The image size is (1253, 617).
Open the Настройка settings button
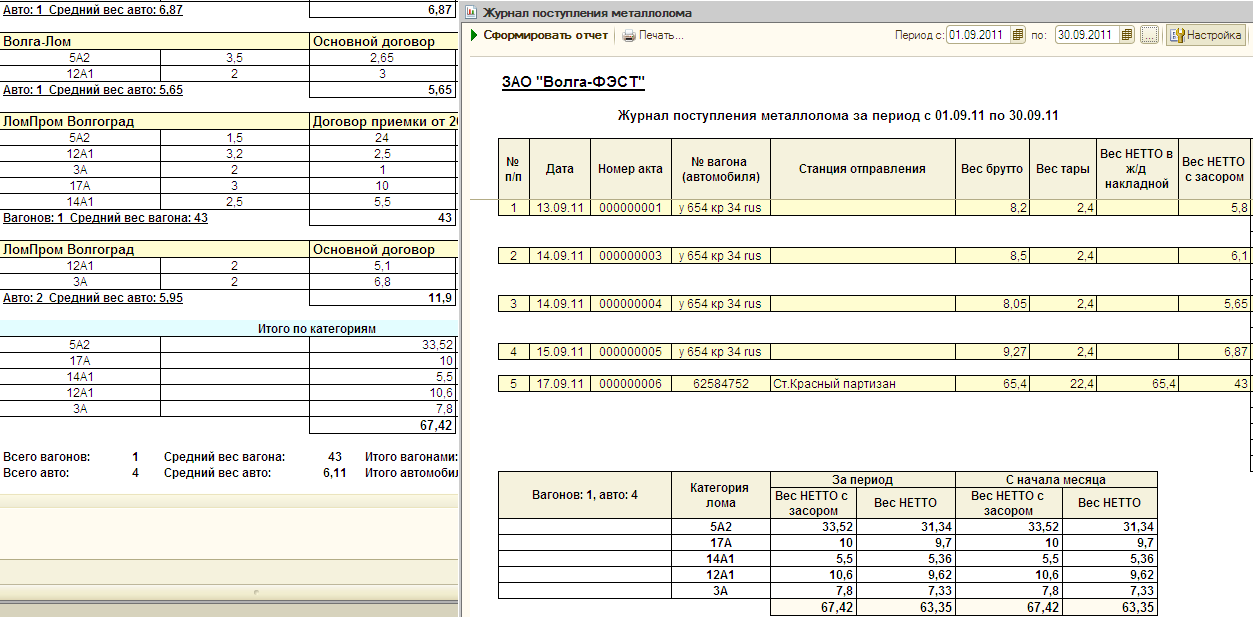pyautogui.click(x=1206, y=35)
